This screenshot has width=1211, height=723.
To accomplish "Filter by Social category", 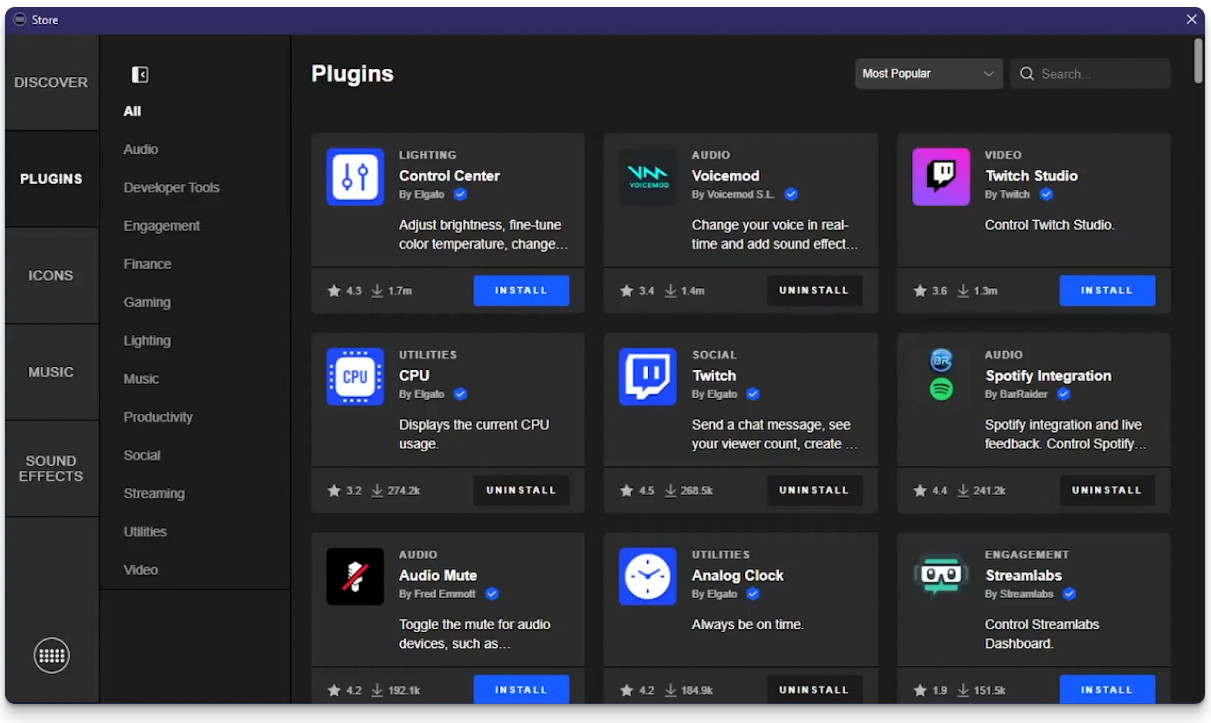I will [x=142, y=455].
